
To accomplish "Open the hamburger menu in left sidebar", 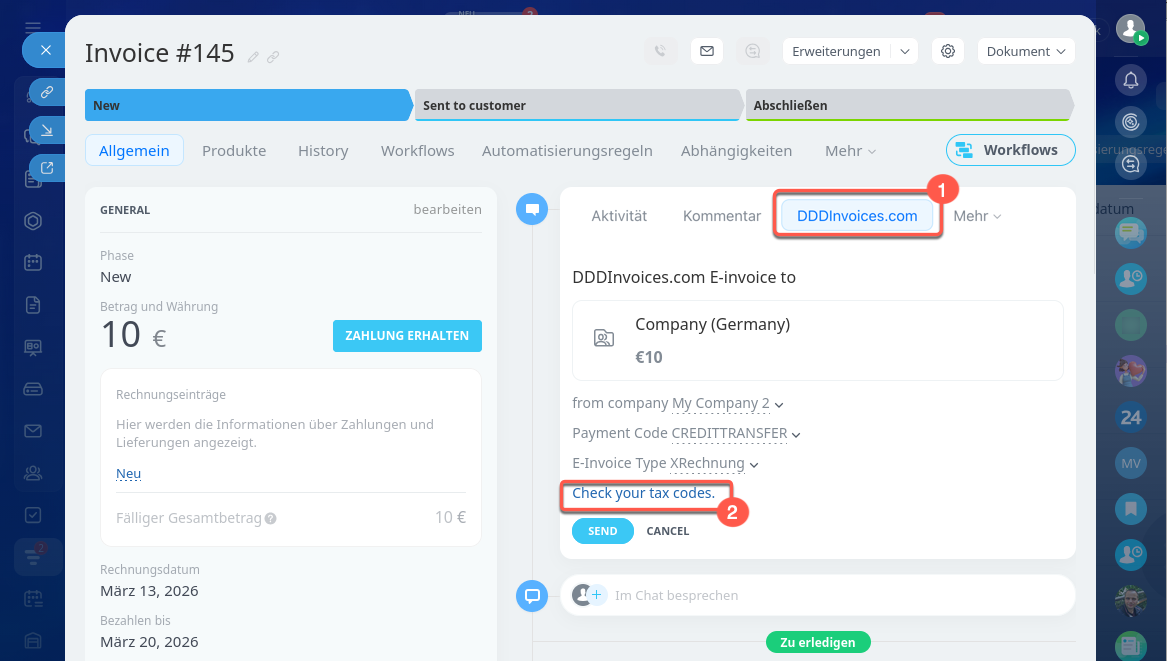I will point(33,28).
